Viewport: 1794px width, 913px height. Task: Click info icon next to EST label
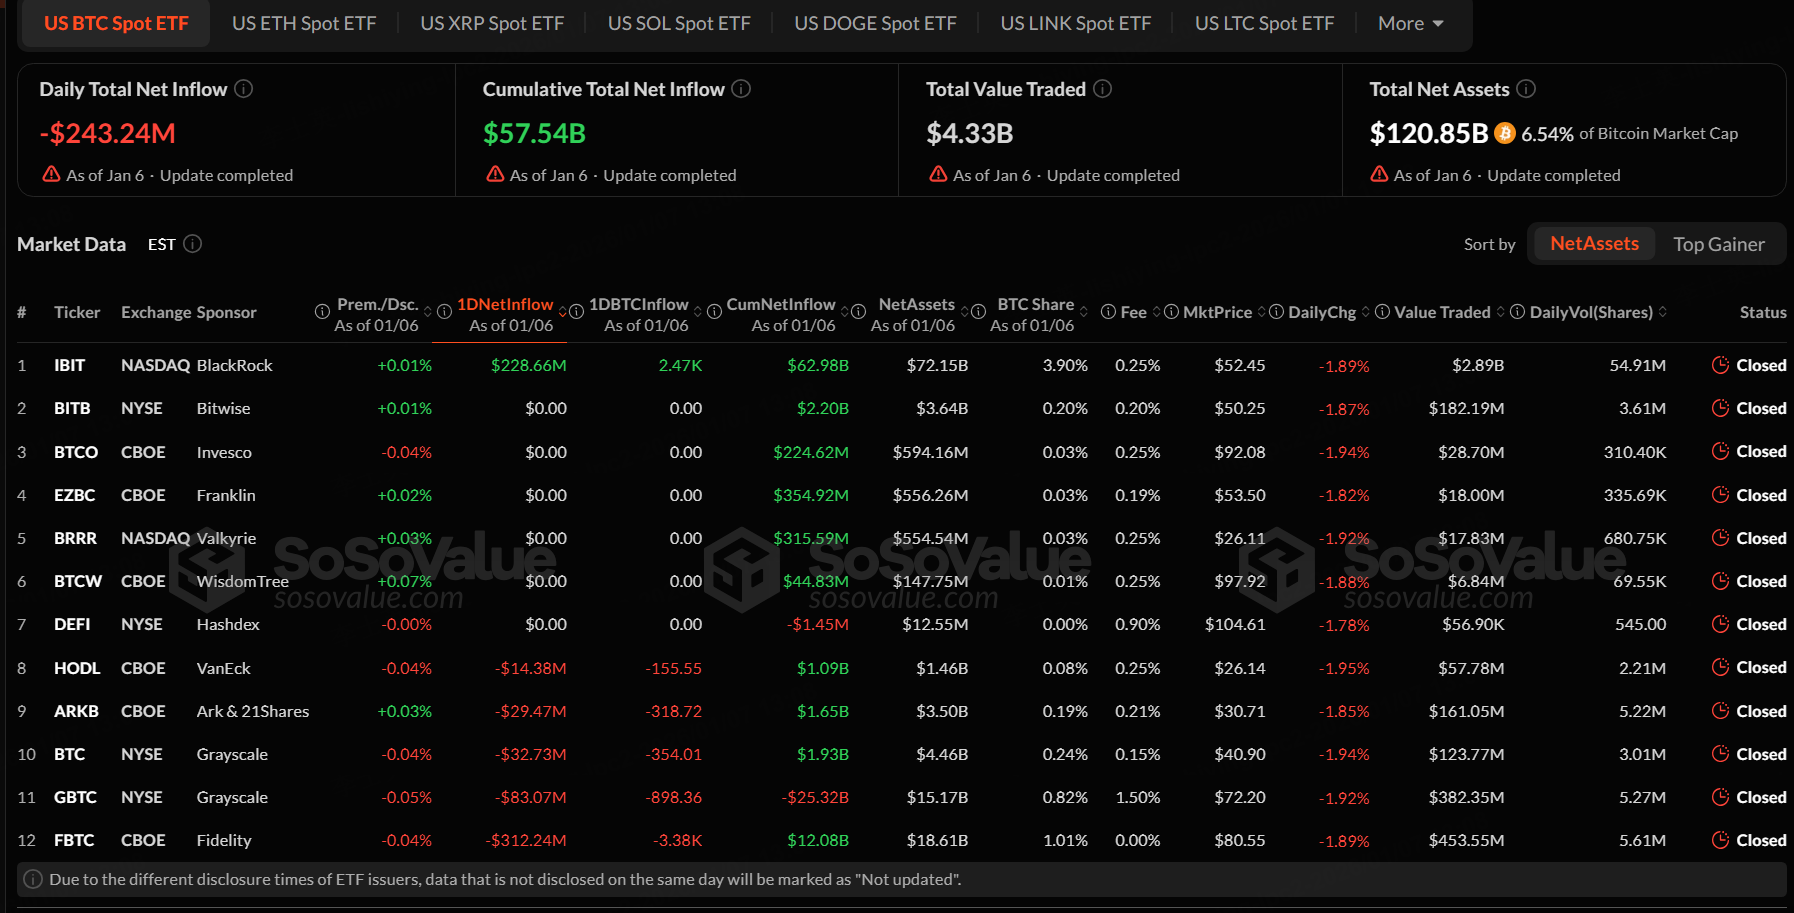(193, 244)
